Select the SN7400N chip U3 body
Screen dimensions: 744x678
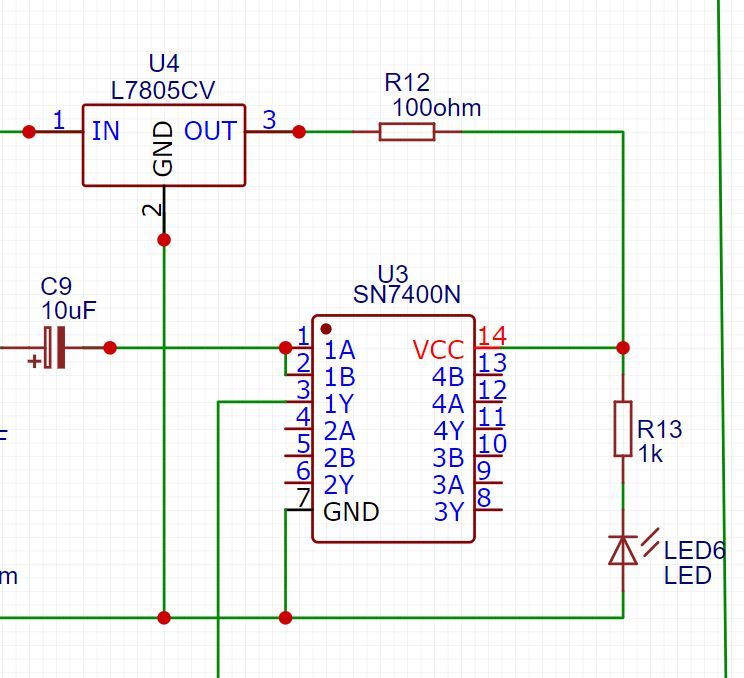[393, 428]
